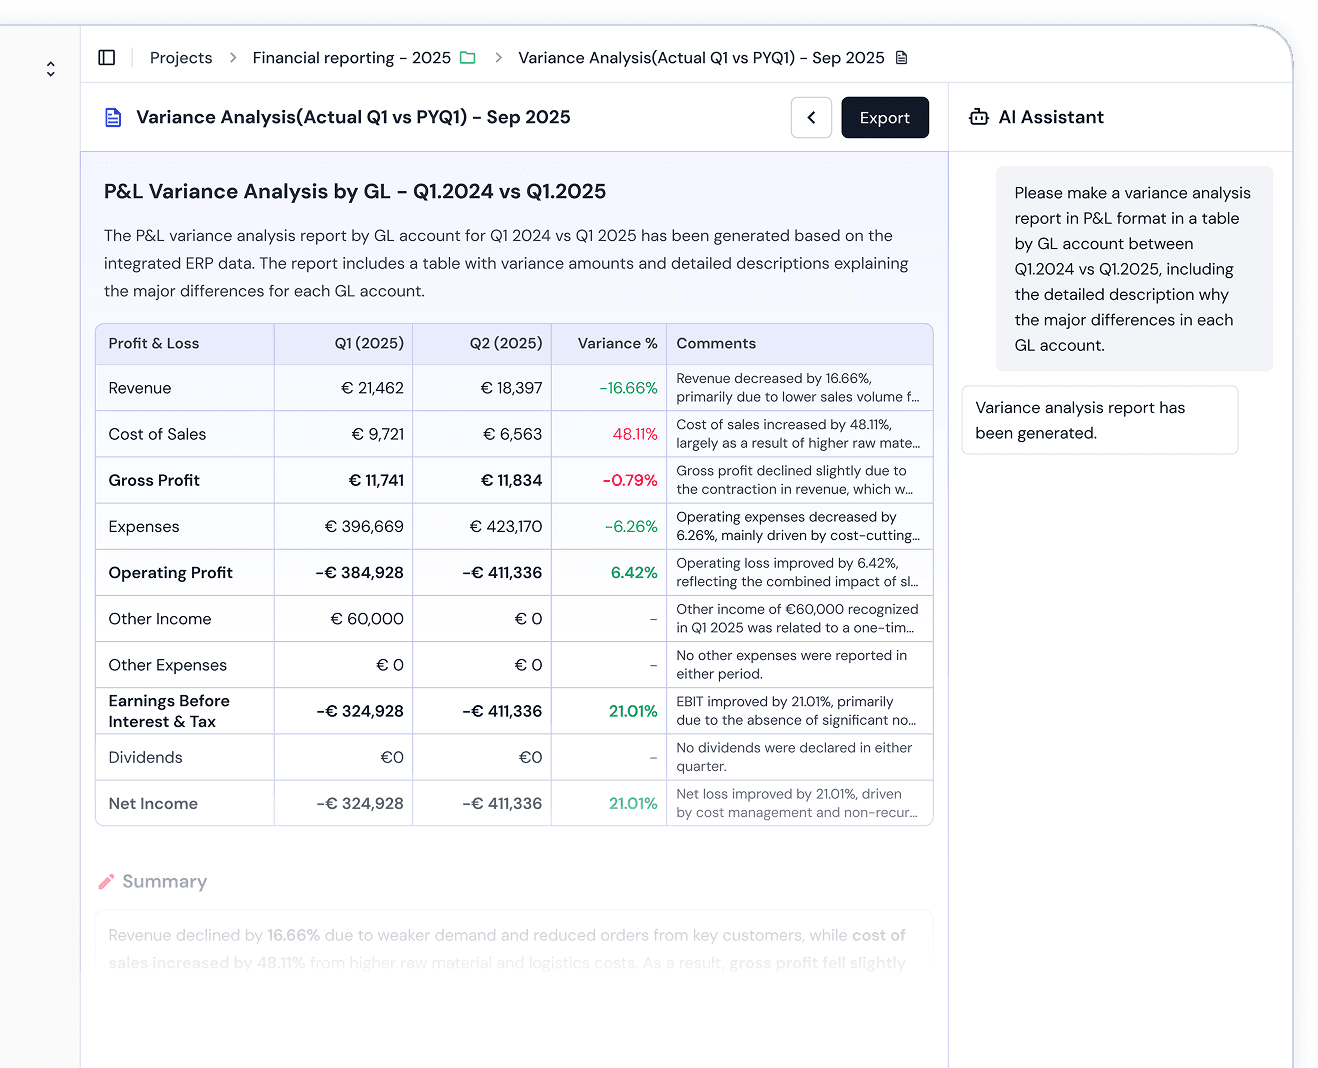Toggle the sidebar panel icon

point(107,58)
